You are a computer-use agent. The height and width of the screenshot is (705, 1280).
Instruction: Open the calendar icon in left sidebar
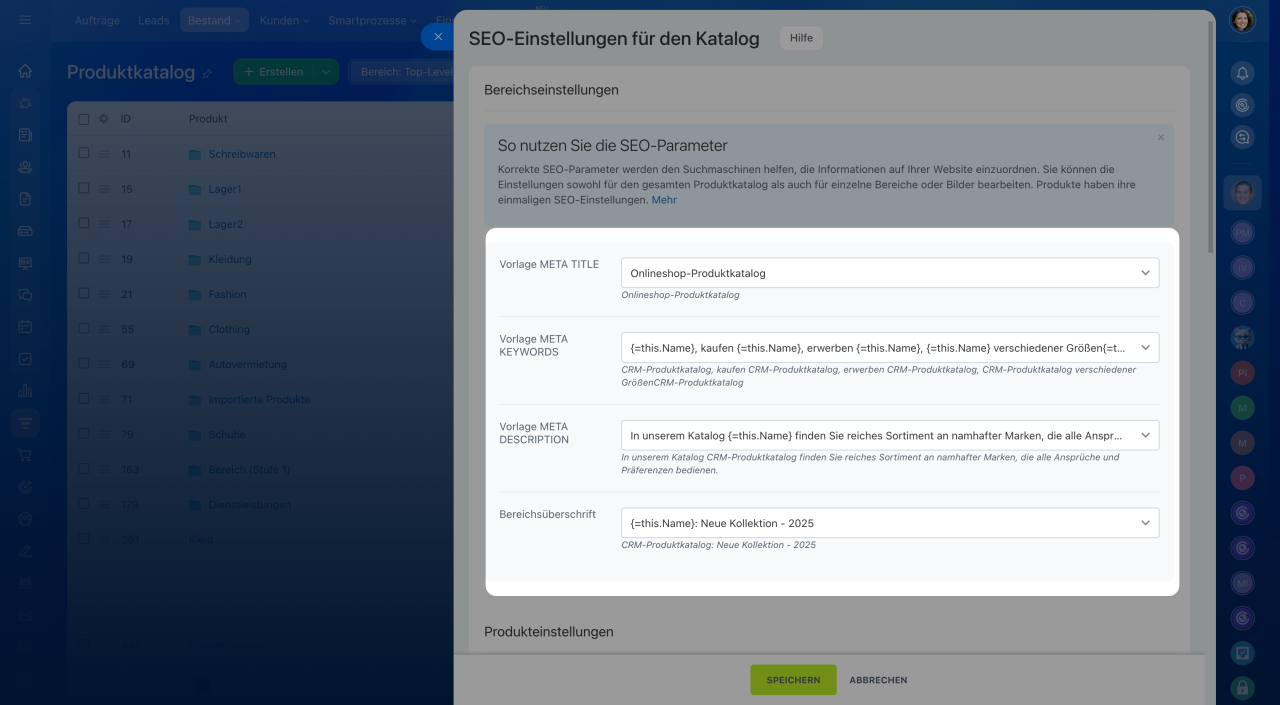pyautogui.click(x=25, y=327)
